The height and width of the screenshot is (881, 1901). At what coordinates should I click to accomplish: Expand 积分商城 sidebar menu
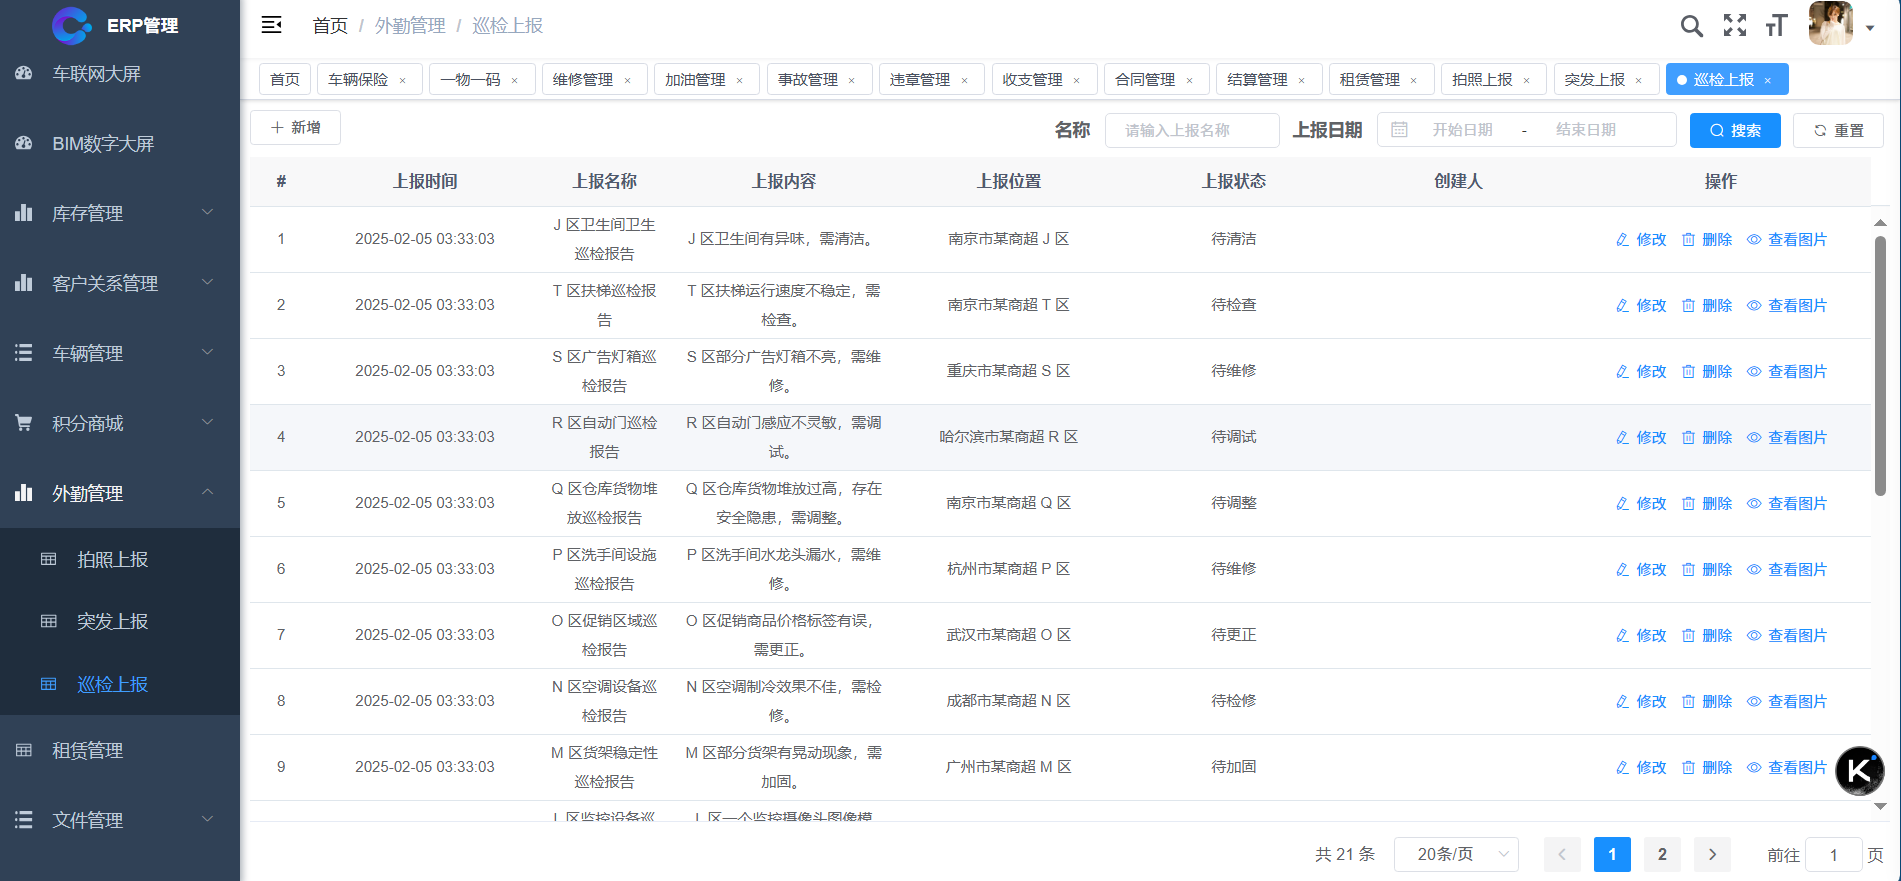pos(120,423)
